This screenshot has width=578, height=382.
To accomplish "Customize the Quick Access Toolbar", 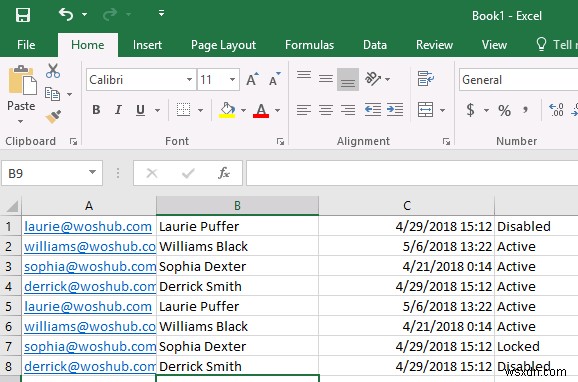I will point(161,13).
